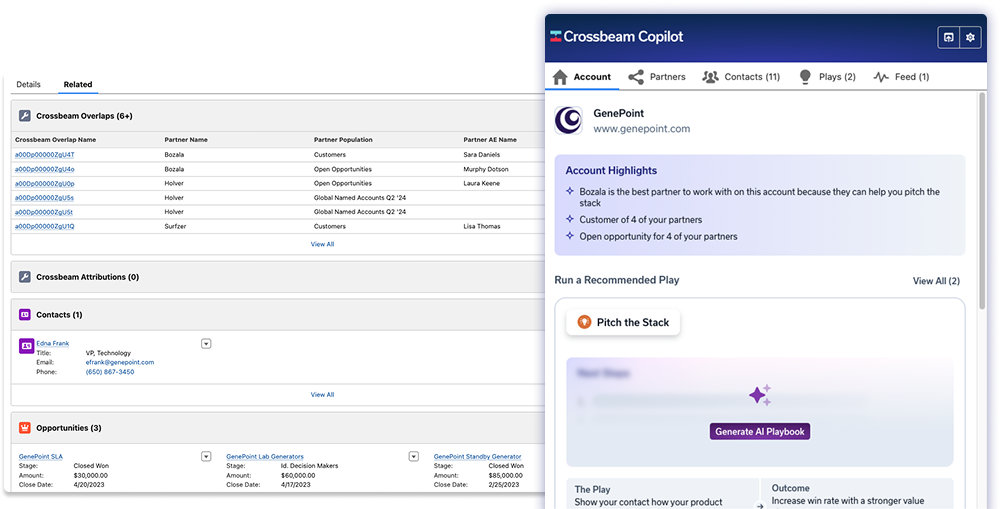
Task: Click email efrank@genepoint.com
Action: click(x=120, y=362)
